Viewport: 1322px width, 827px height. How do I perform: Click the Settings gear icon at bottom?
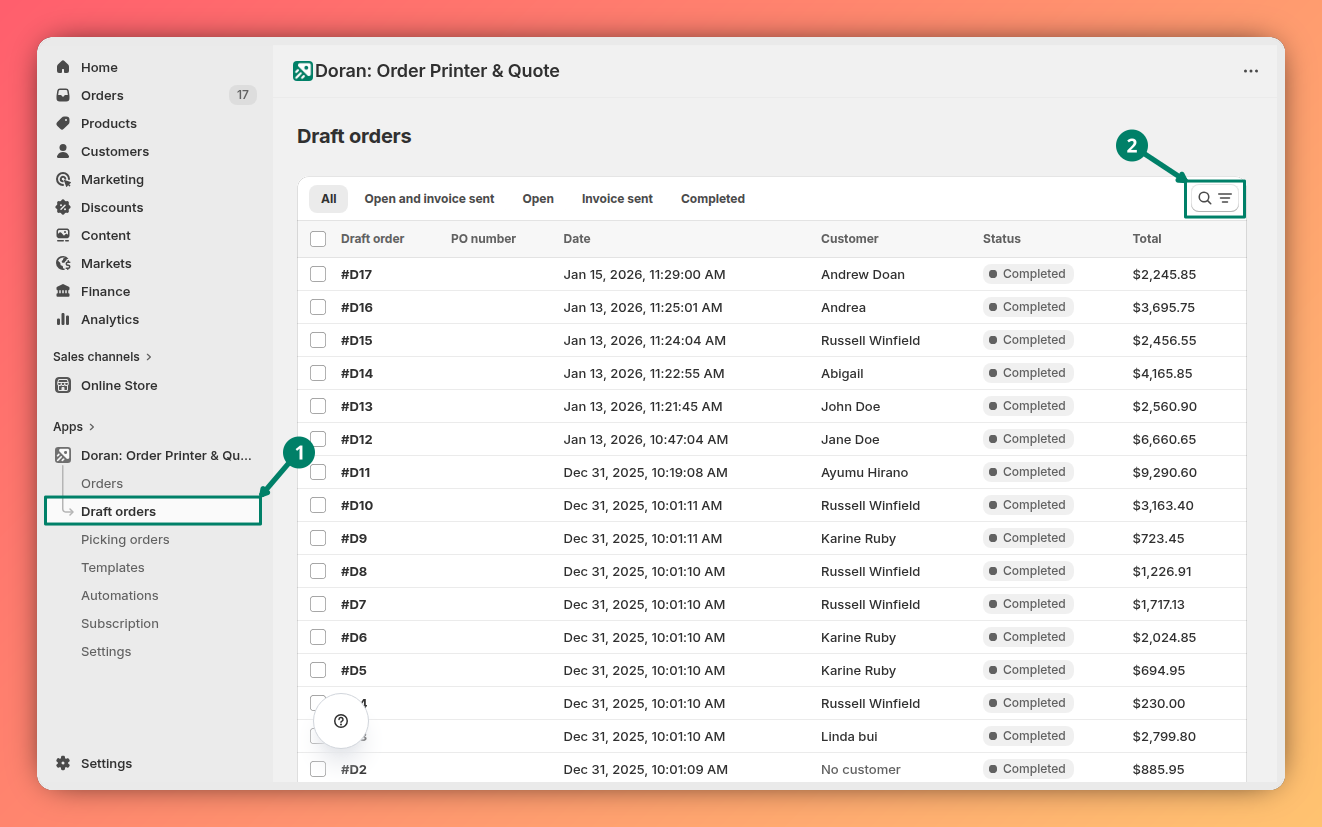click(63, 763)
